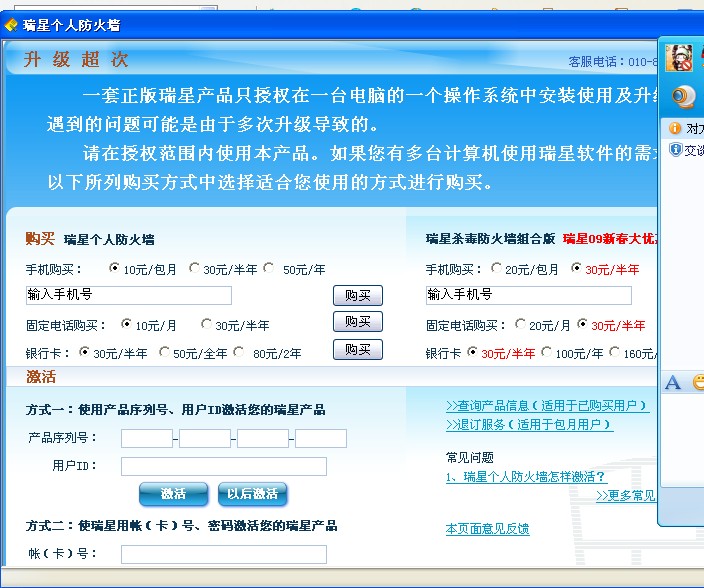Viewport: 704px width, 588px height.
Task: Select bank card 50元/全年 option
Action: click(164, 352)
